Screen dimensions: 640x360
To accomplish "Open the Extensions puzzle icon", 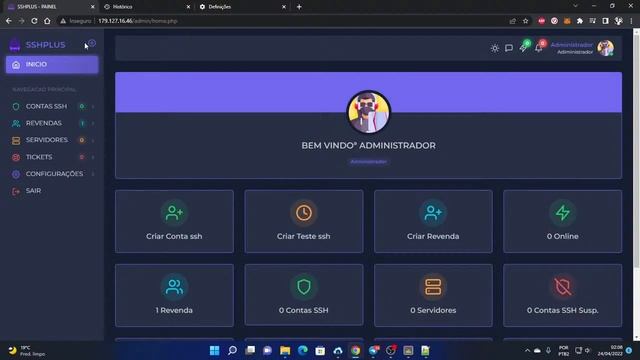I will 580,21.
